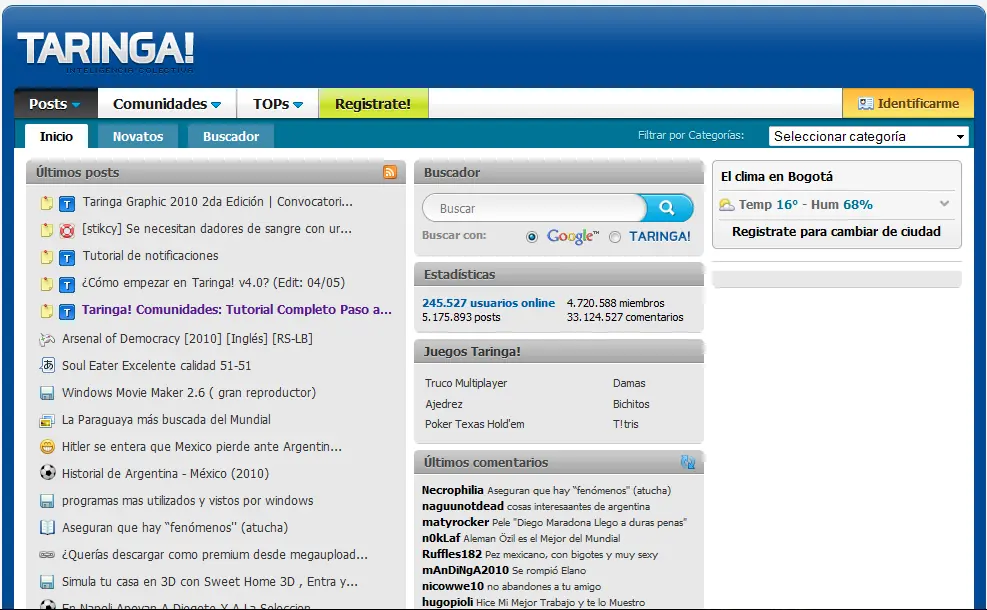The width and height of the screenshot is (987, 610).
Task: Click the Identificarme button
Action: click(908, 104)
